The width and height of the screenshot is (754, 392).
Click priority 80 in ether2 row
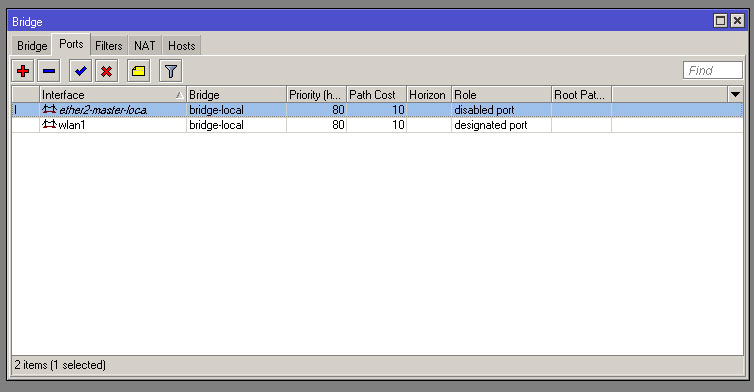pyautogui.click(x=338, y=110)
